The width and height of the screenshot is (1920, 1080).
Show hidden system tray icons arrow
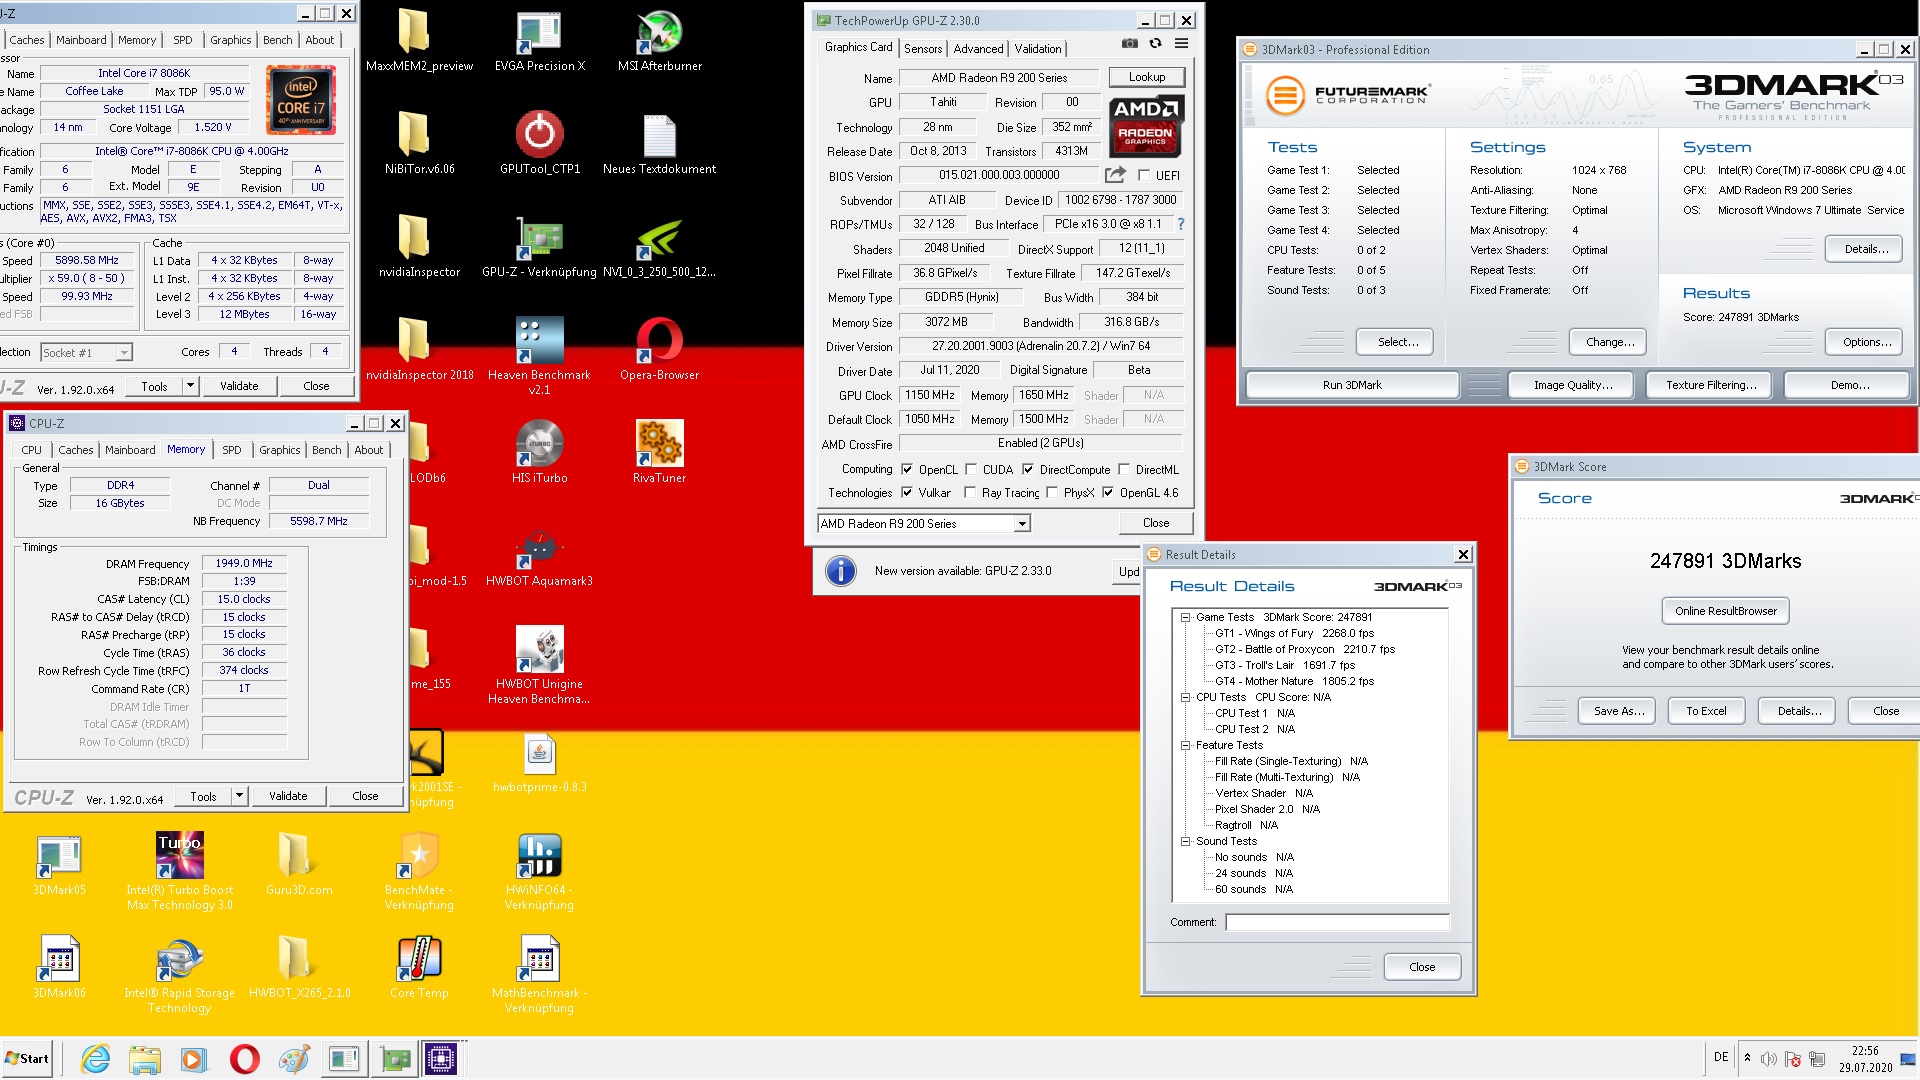(1747, 1058)
